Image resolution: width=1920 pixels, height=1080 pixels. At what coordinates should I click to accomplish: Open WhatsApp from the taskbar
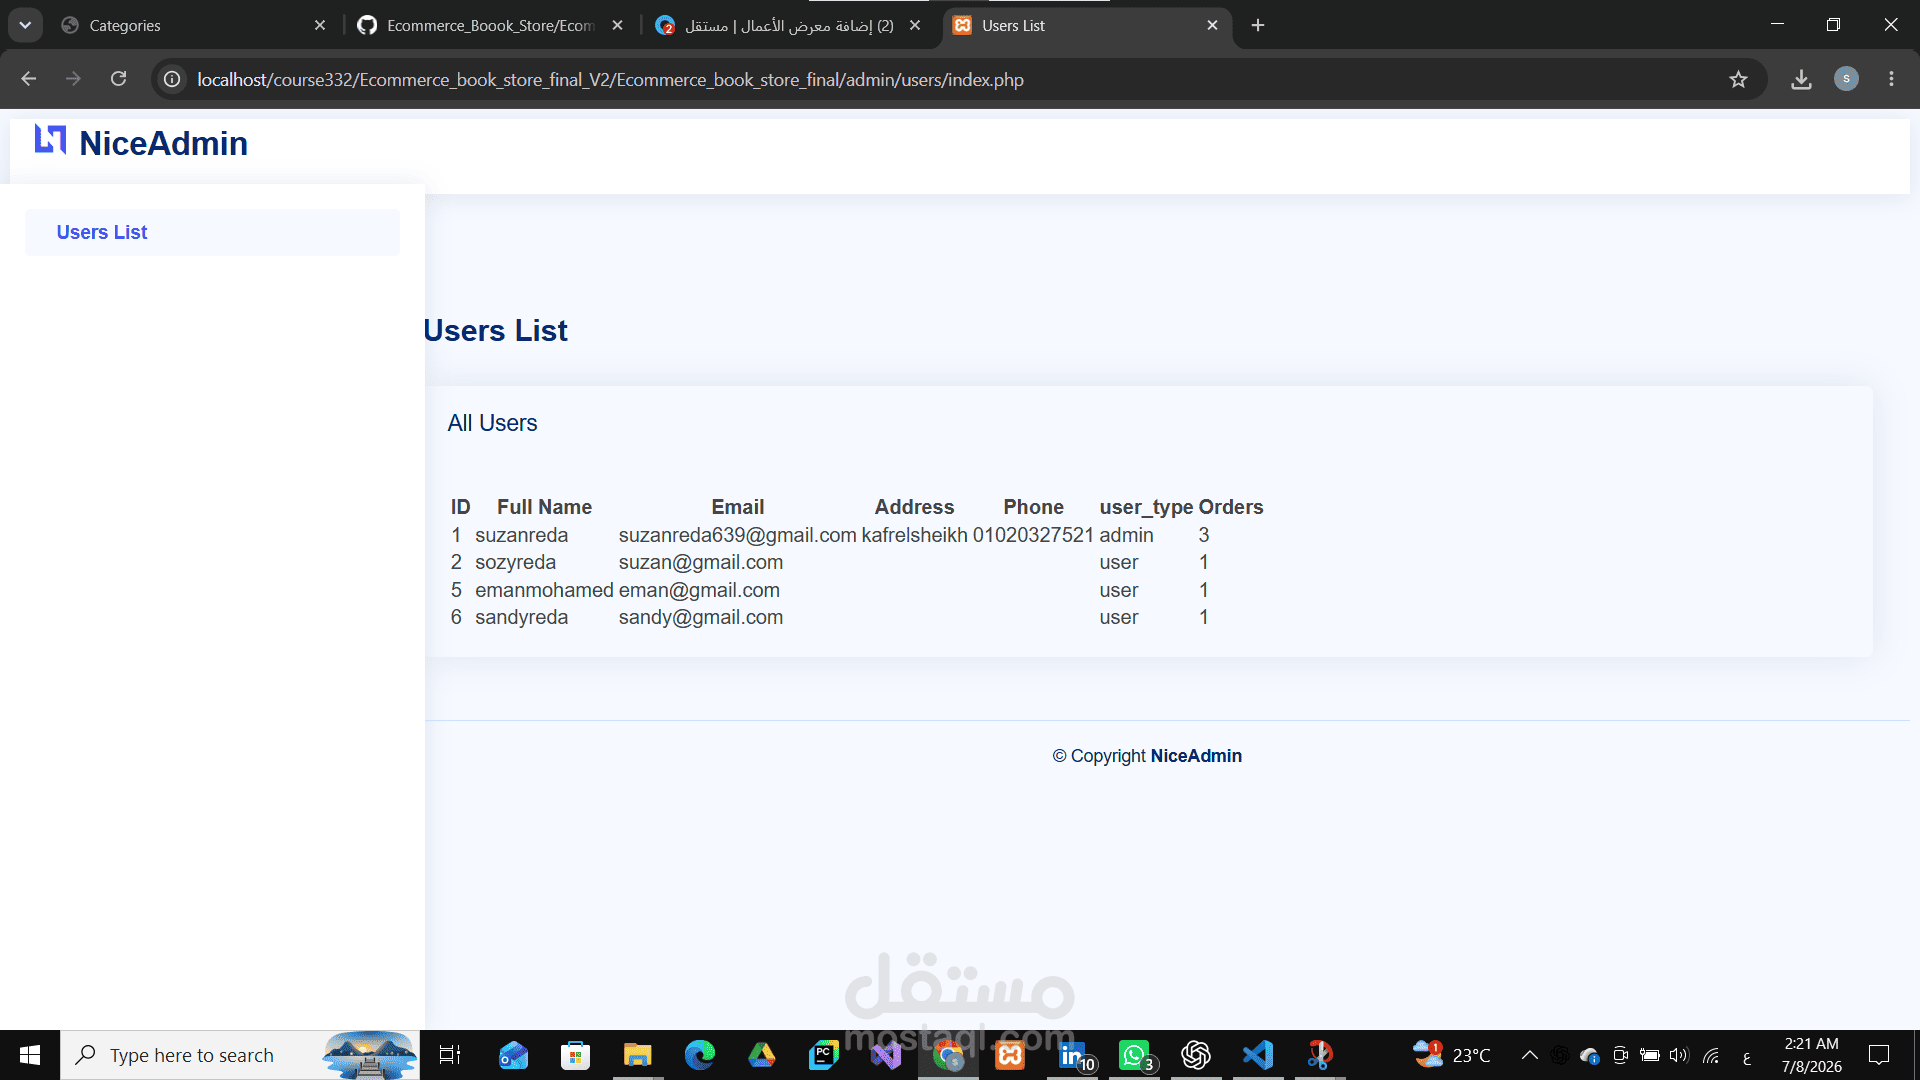[1135, 1055]
